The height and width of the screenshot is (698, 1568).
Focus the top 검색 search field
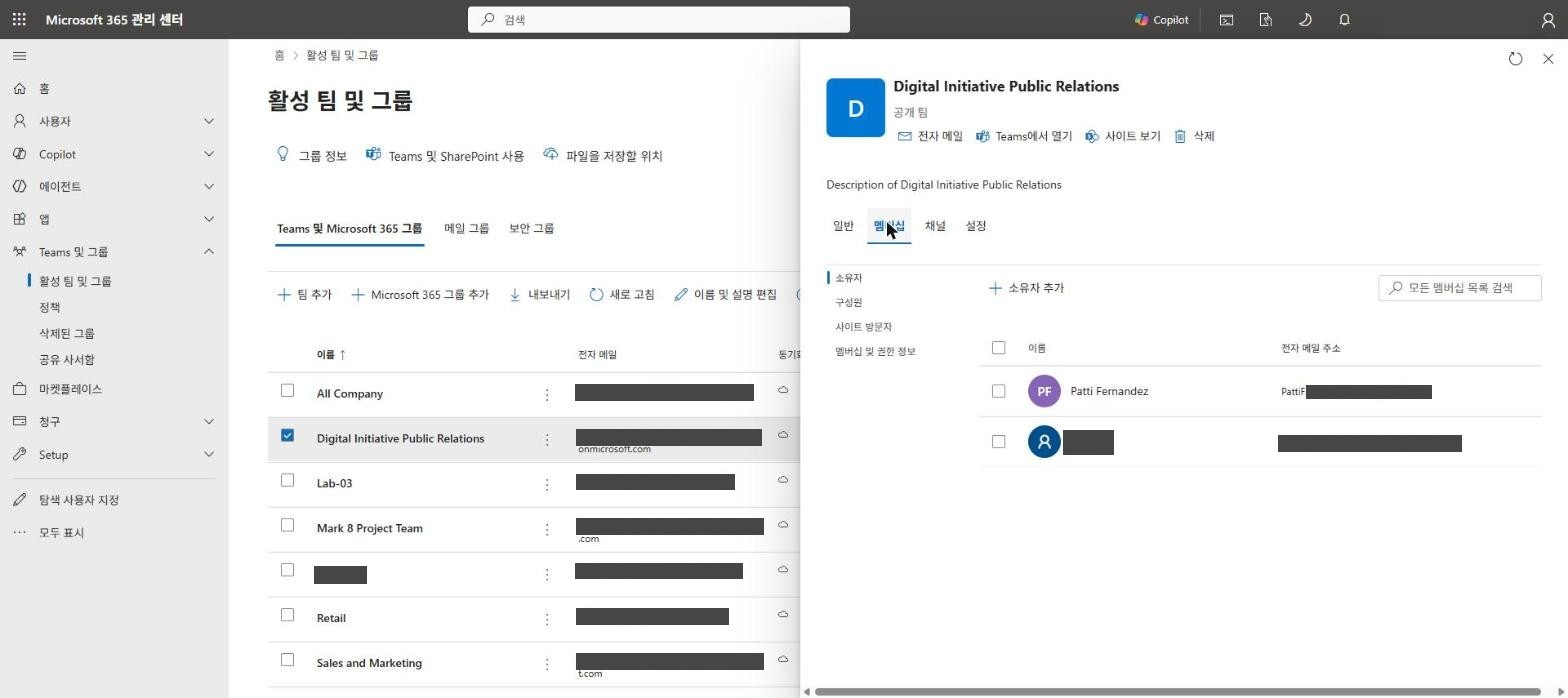coord(659,19)
